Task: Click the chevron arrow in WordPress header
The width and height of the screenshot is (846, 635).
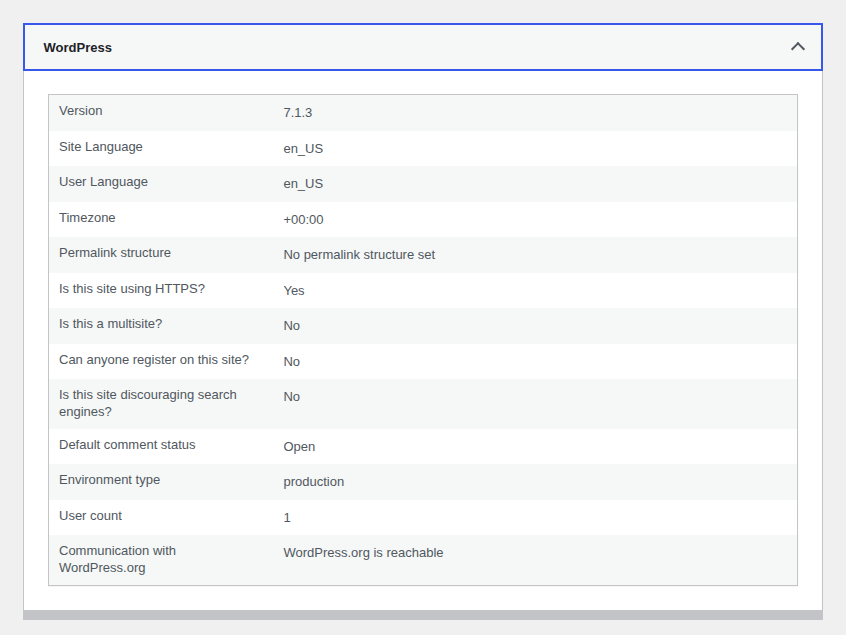Action: coord(798,47)
